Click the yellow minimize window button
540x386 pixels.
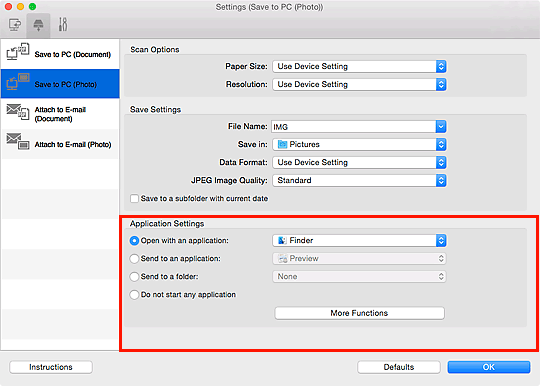pyautogui.click(x=20, y=7)
